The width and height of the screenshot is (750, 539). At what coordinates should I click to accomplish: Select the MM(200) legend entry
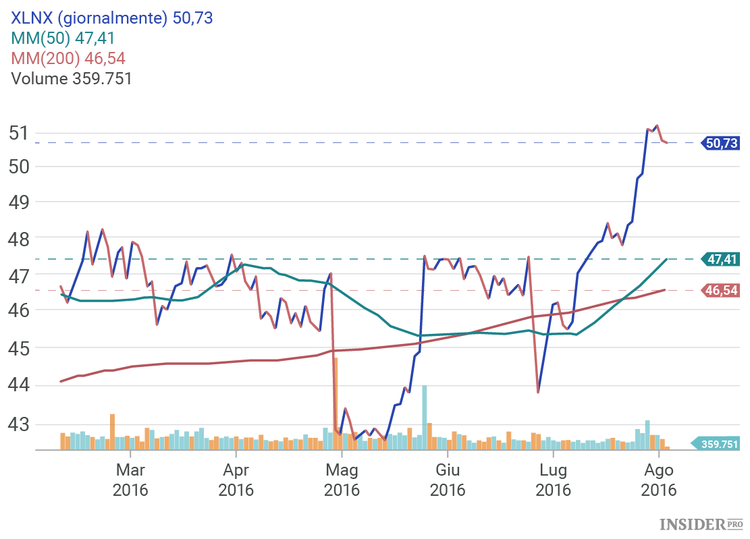pyautogui.click(x=68, y=58)
